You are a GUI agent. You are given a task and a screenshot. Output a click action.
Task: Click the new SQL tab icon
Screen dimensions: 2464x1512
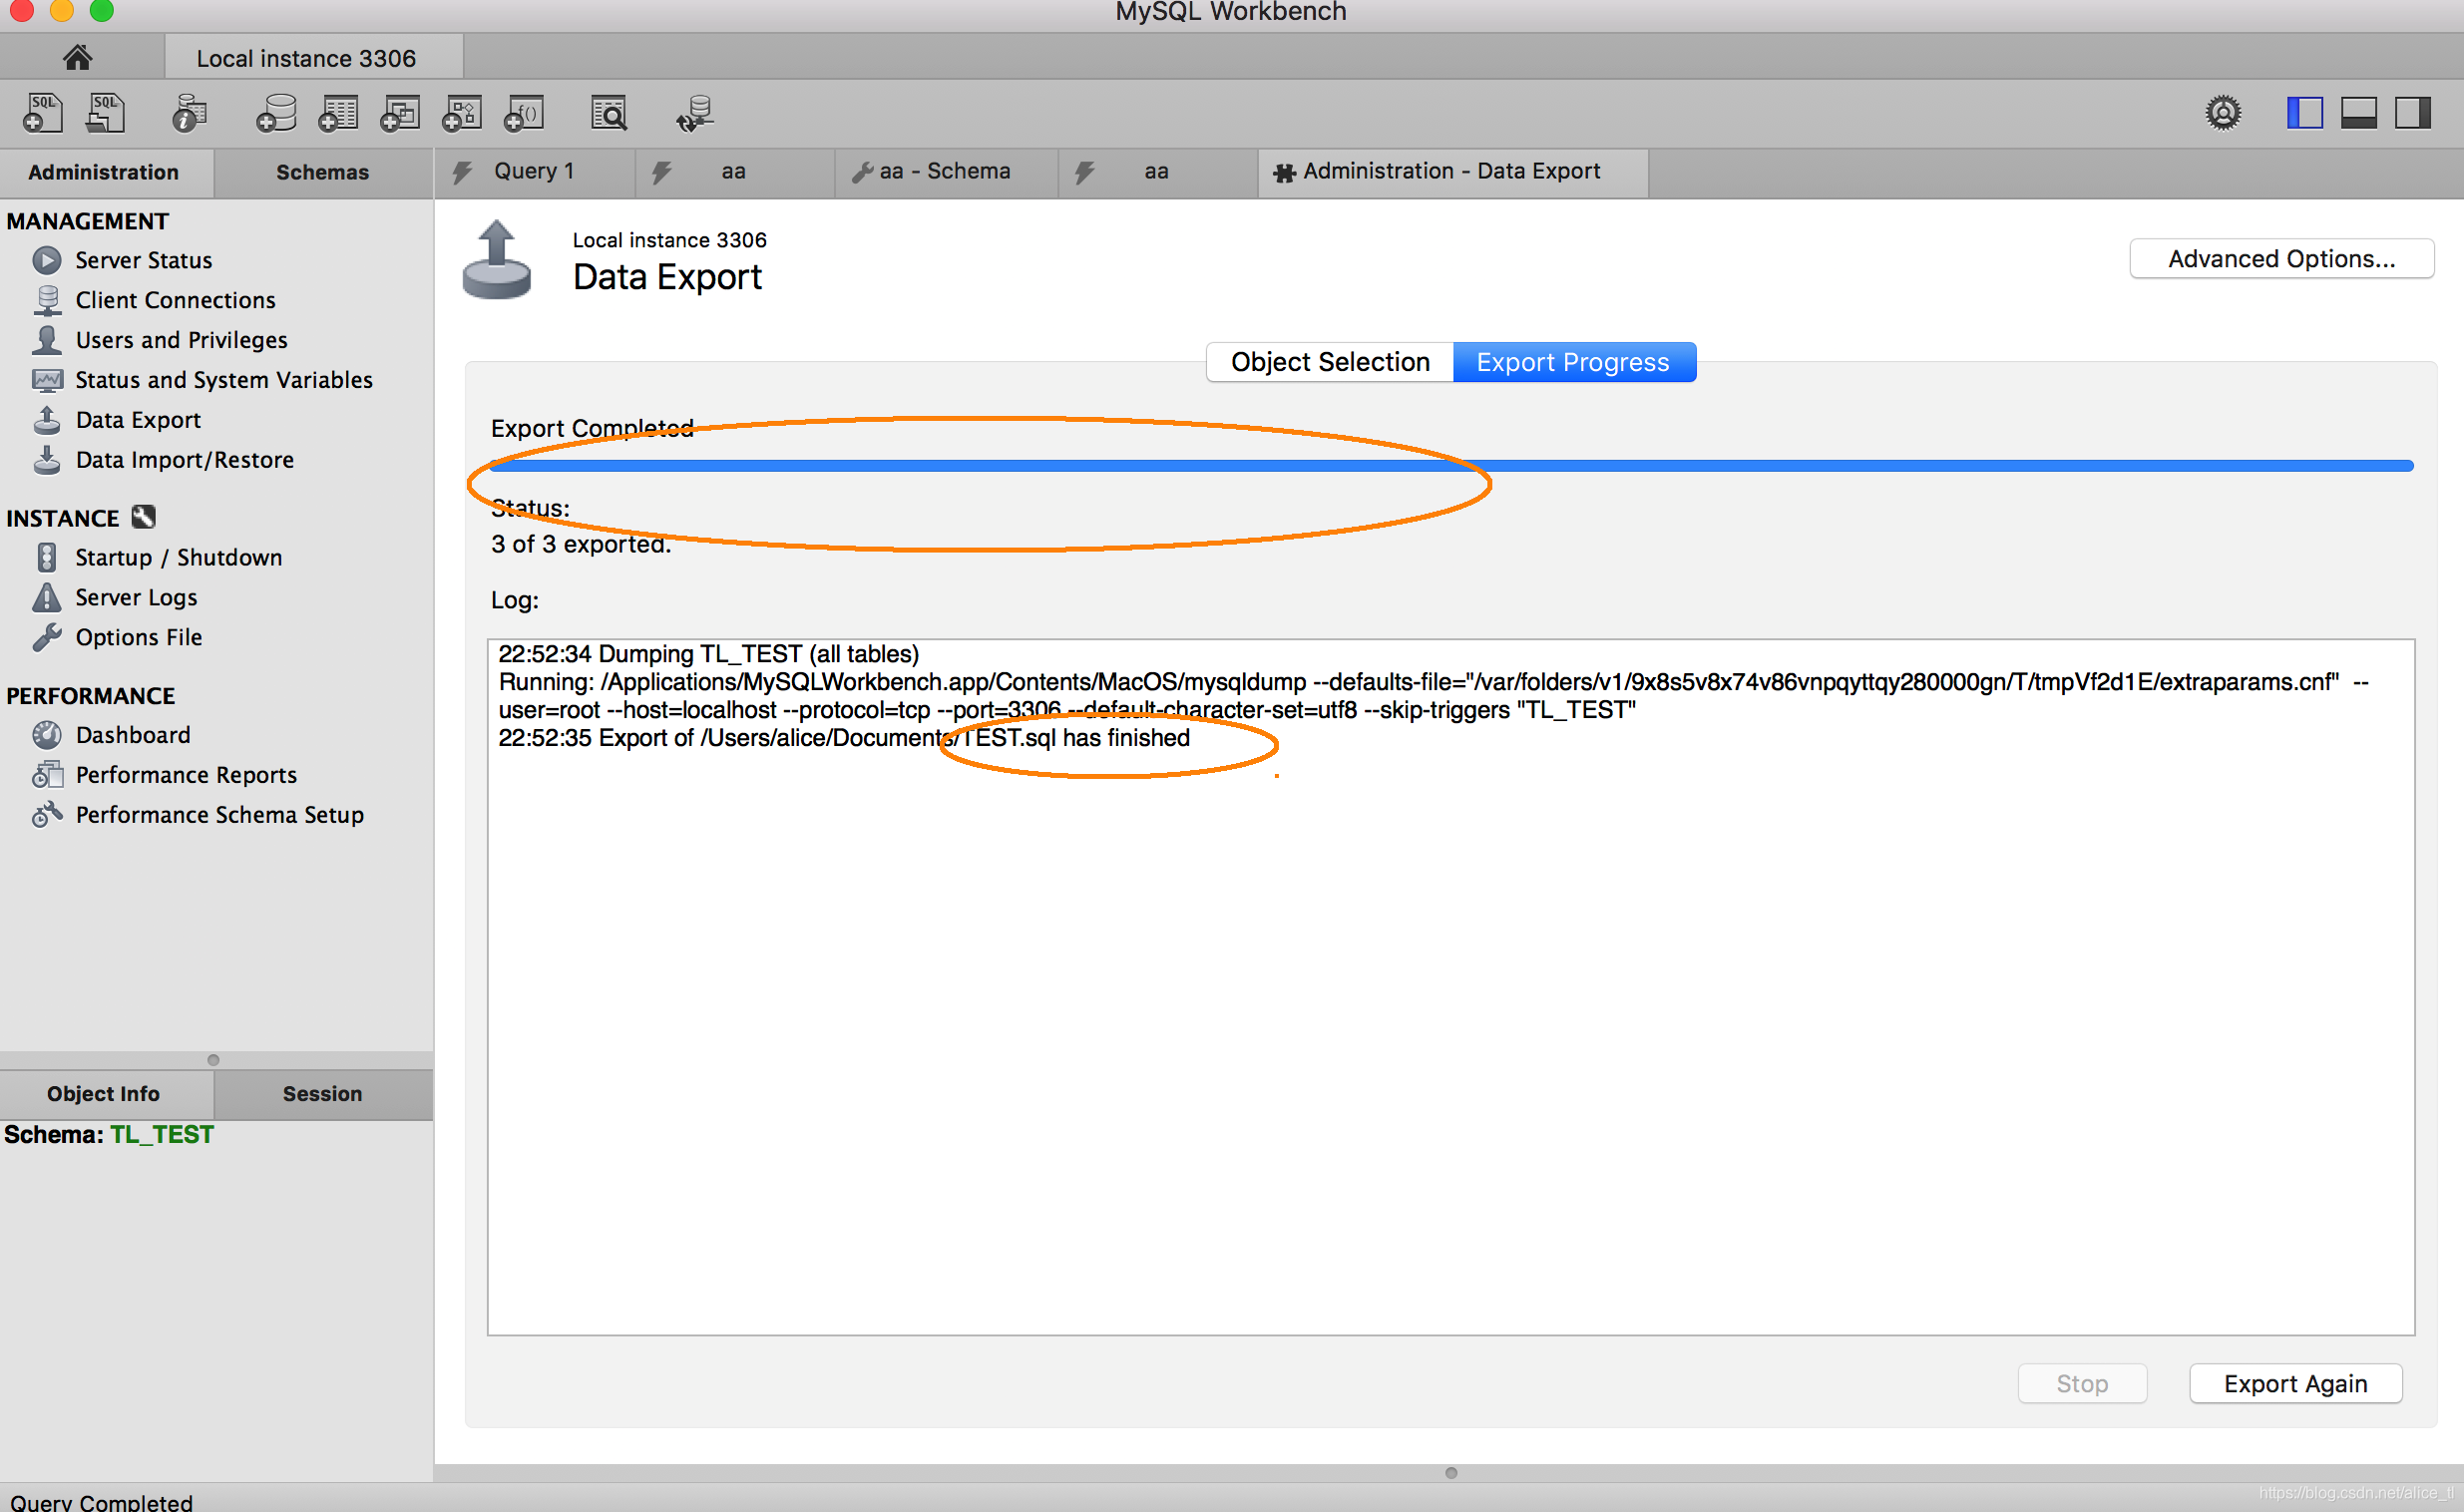coord(43,113)
